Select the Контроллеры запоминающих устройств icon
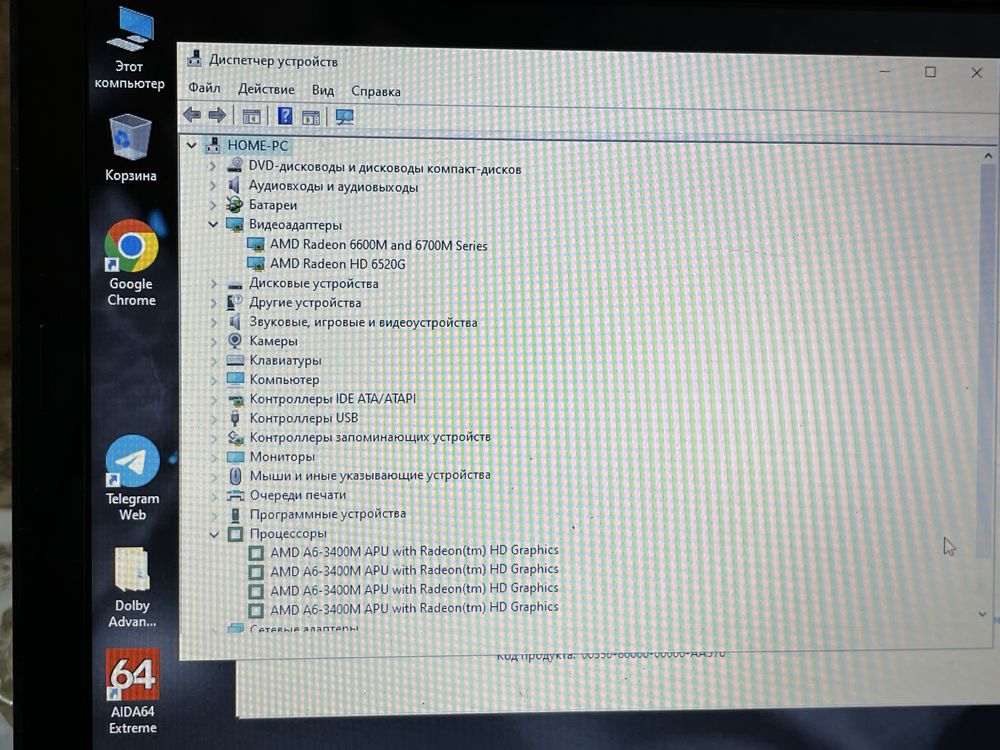 click(236, 438)
